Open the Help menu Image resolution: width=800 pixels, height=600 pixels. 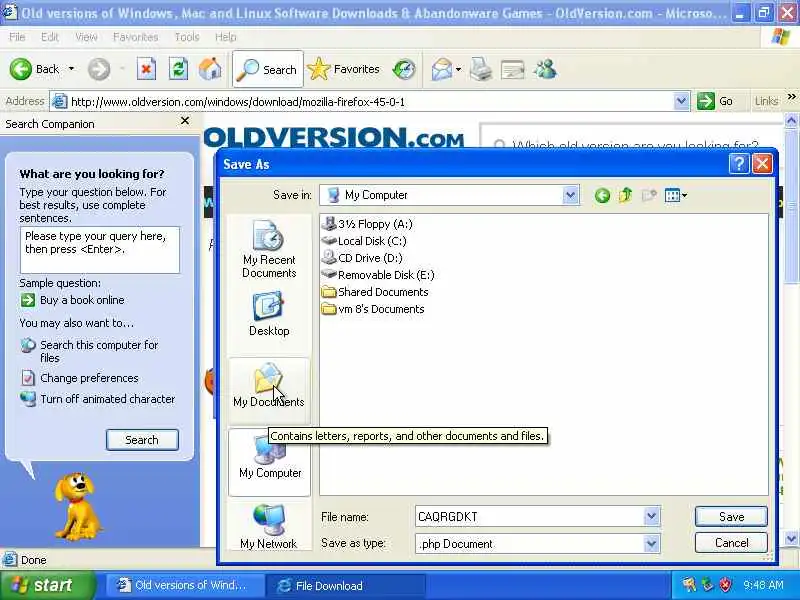pyautogui.click(x=226, y=37)
